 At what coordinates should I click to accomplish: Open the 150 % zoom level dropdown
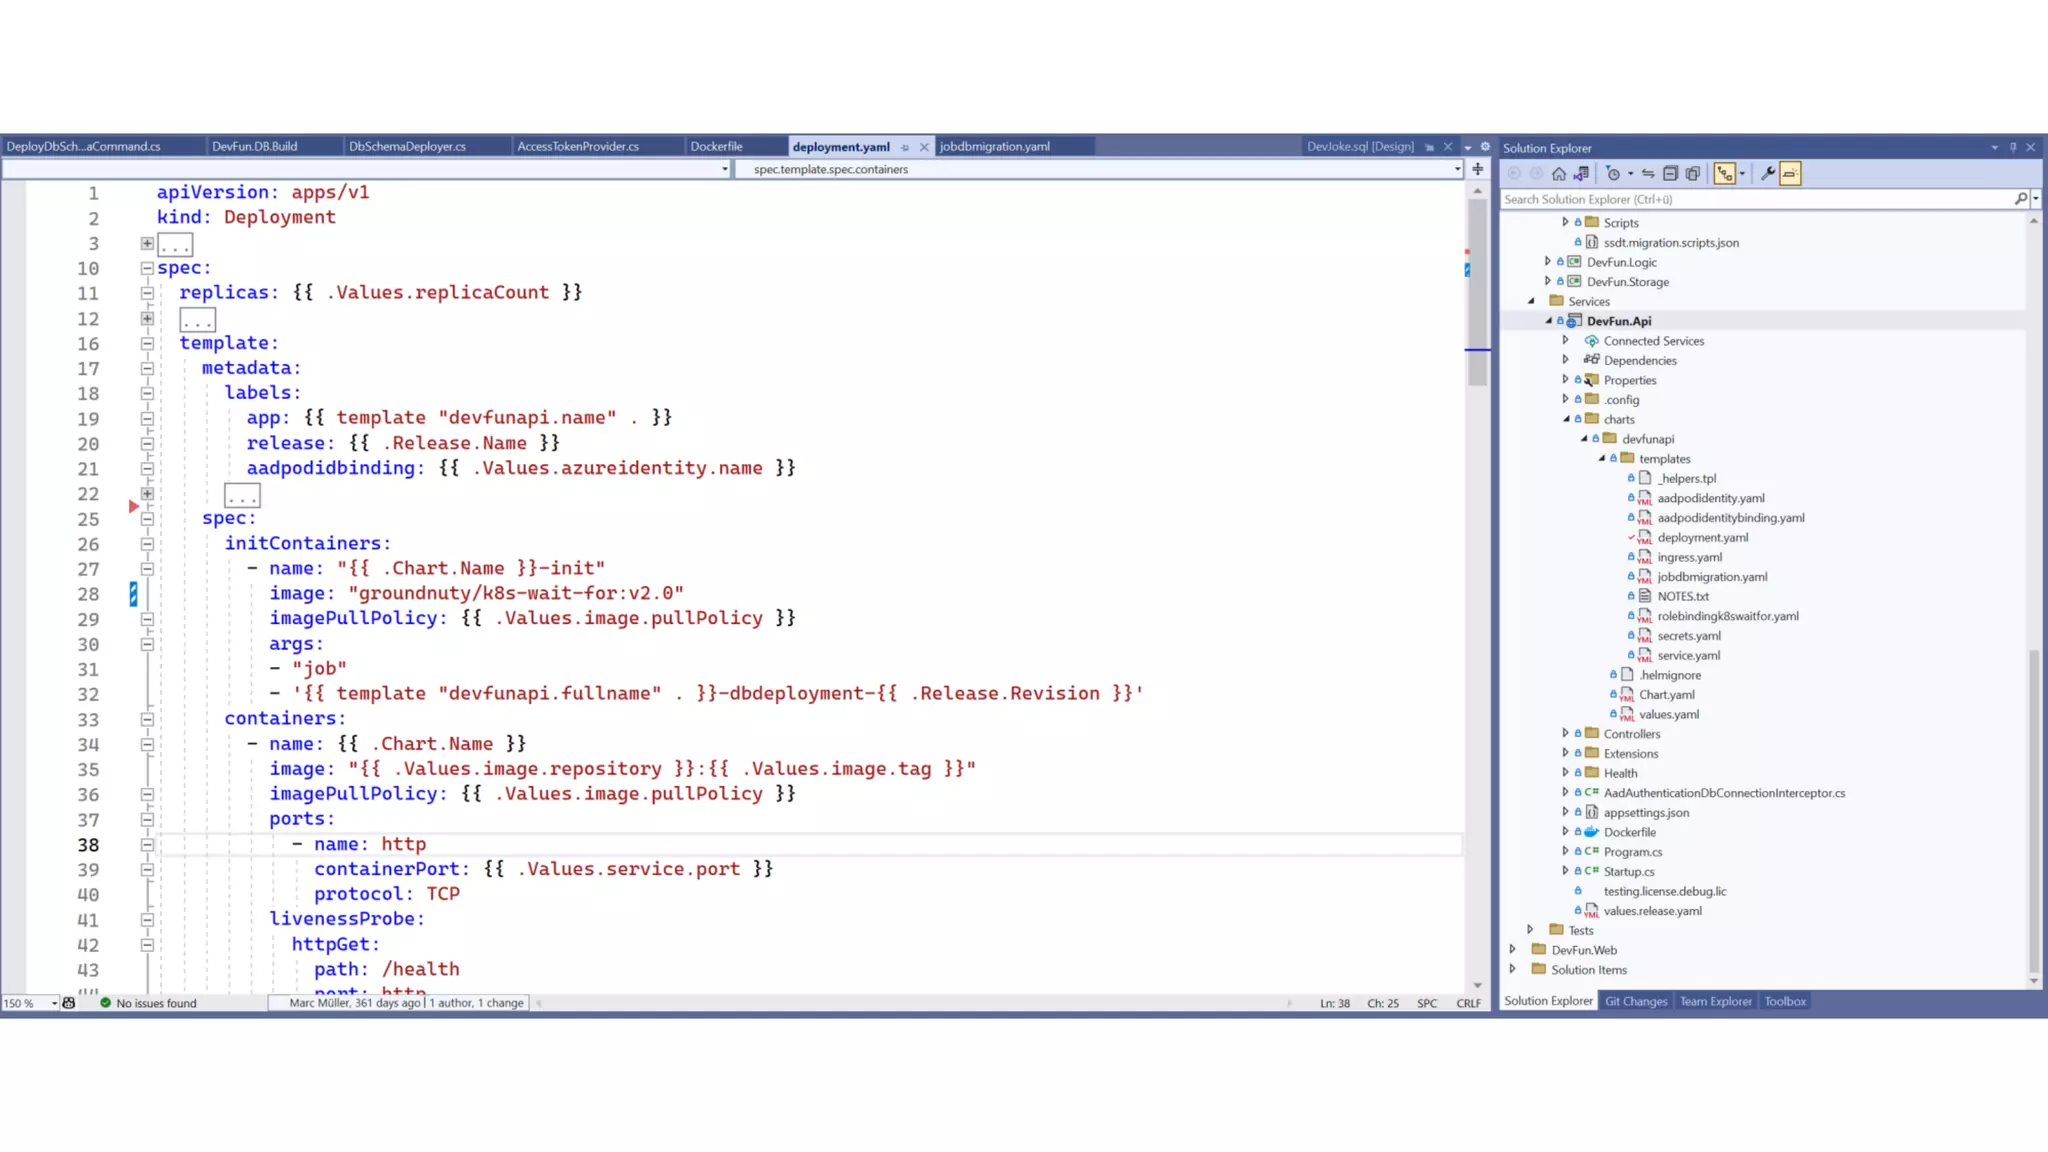click(x=54, y=1003)
